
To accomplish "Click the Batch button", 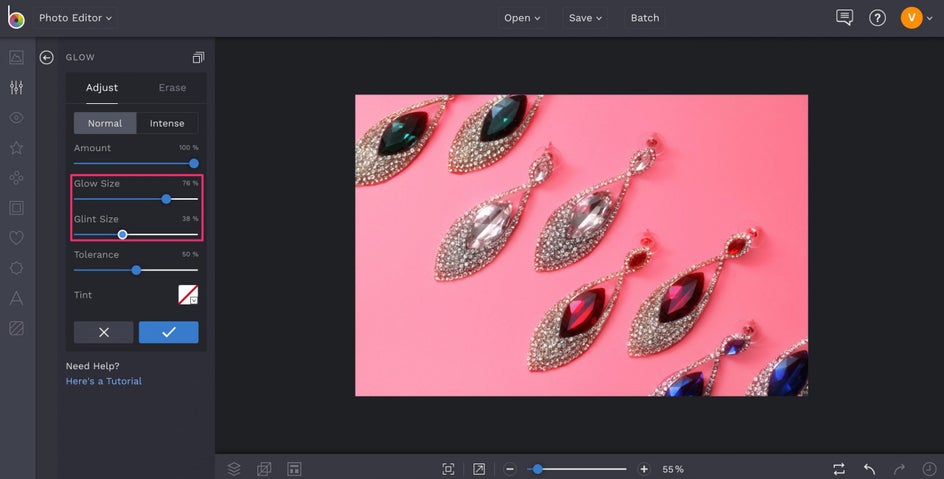I will tap(645, 18).
